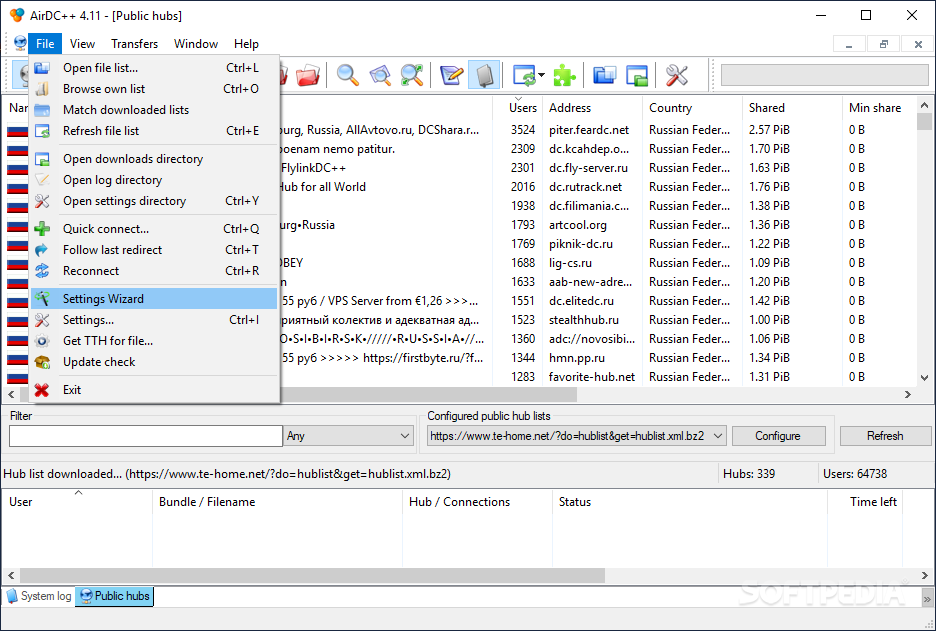
Task: Click the 'Bundle / Filename' column header
Action: (278, 502)
